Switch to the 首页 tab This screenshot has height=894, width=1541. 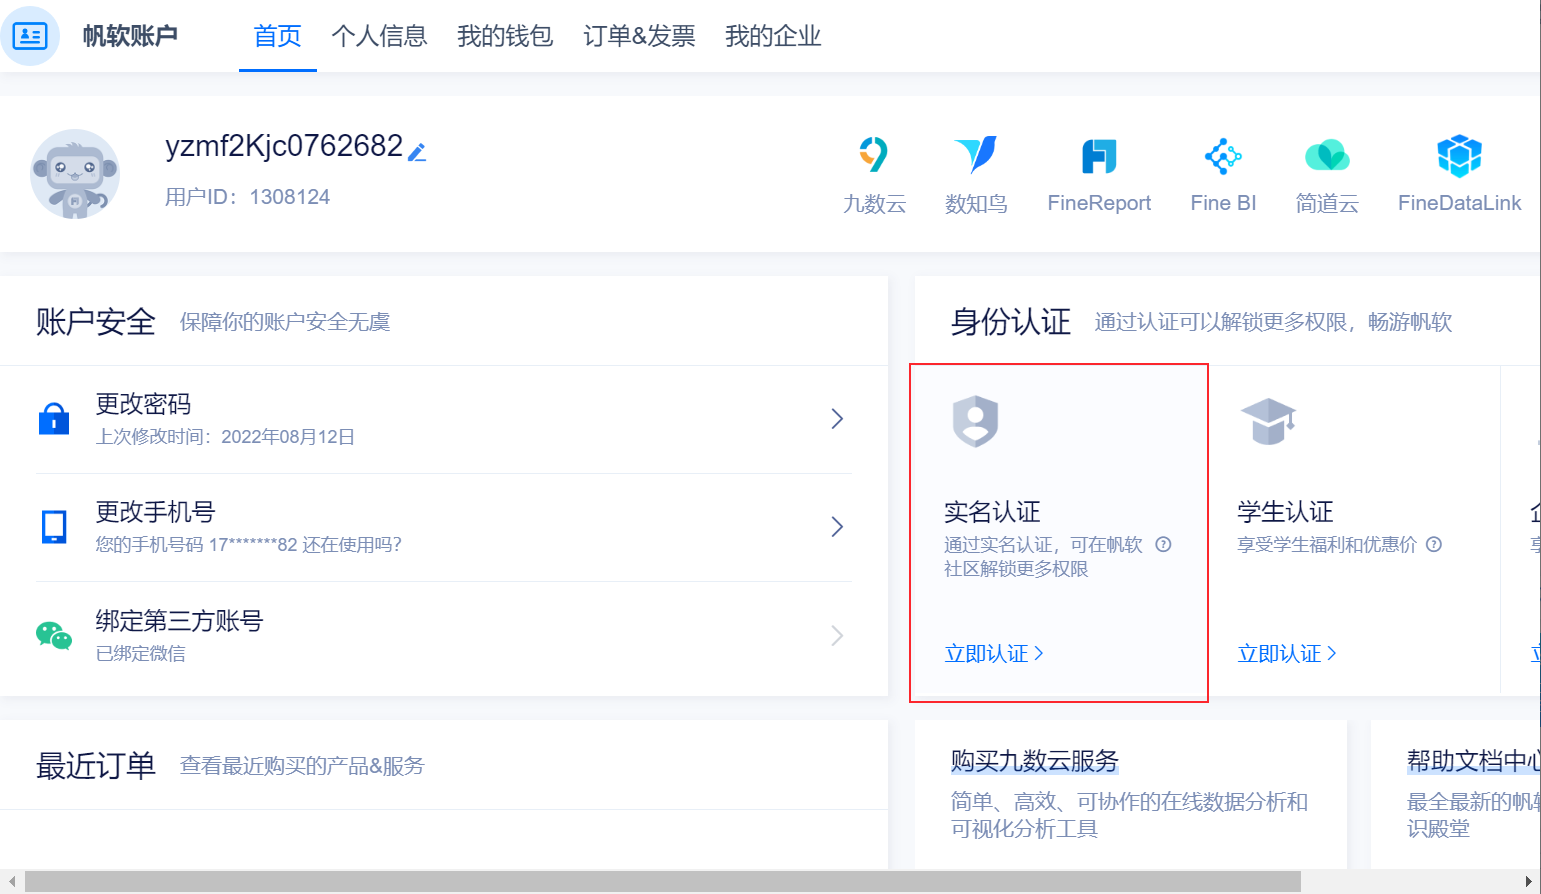point(278,36)
